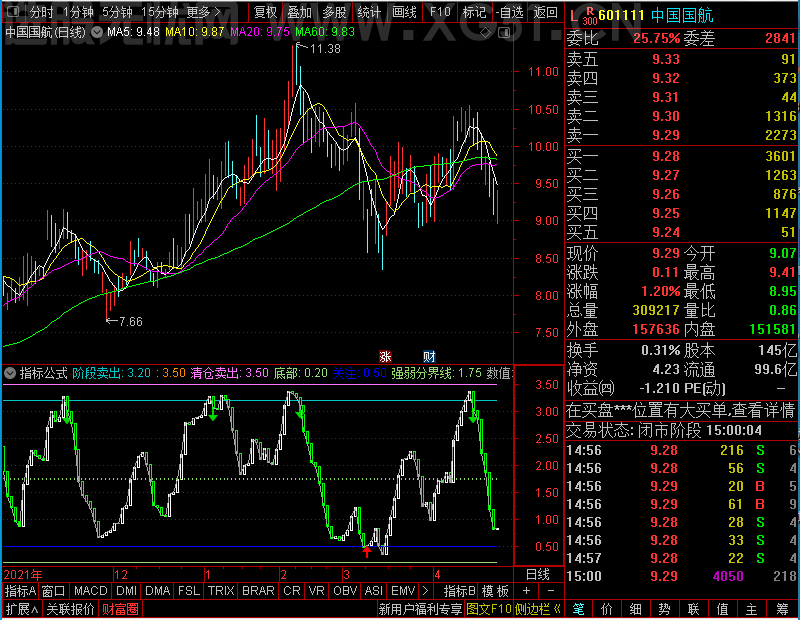The image size is (800, 620).
Task: Select the CR indicator
Action: click(292, 591)
